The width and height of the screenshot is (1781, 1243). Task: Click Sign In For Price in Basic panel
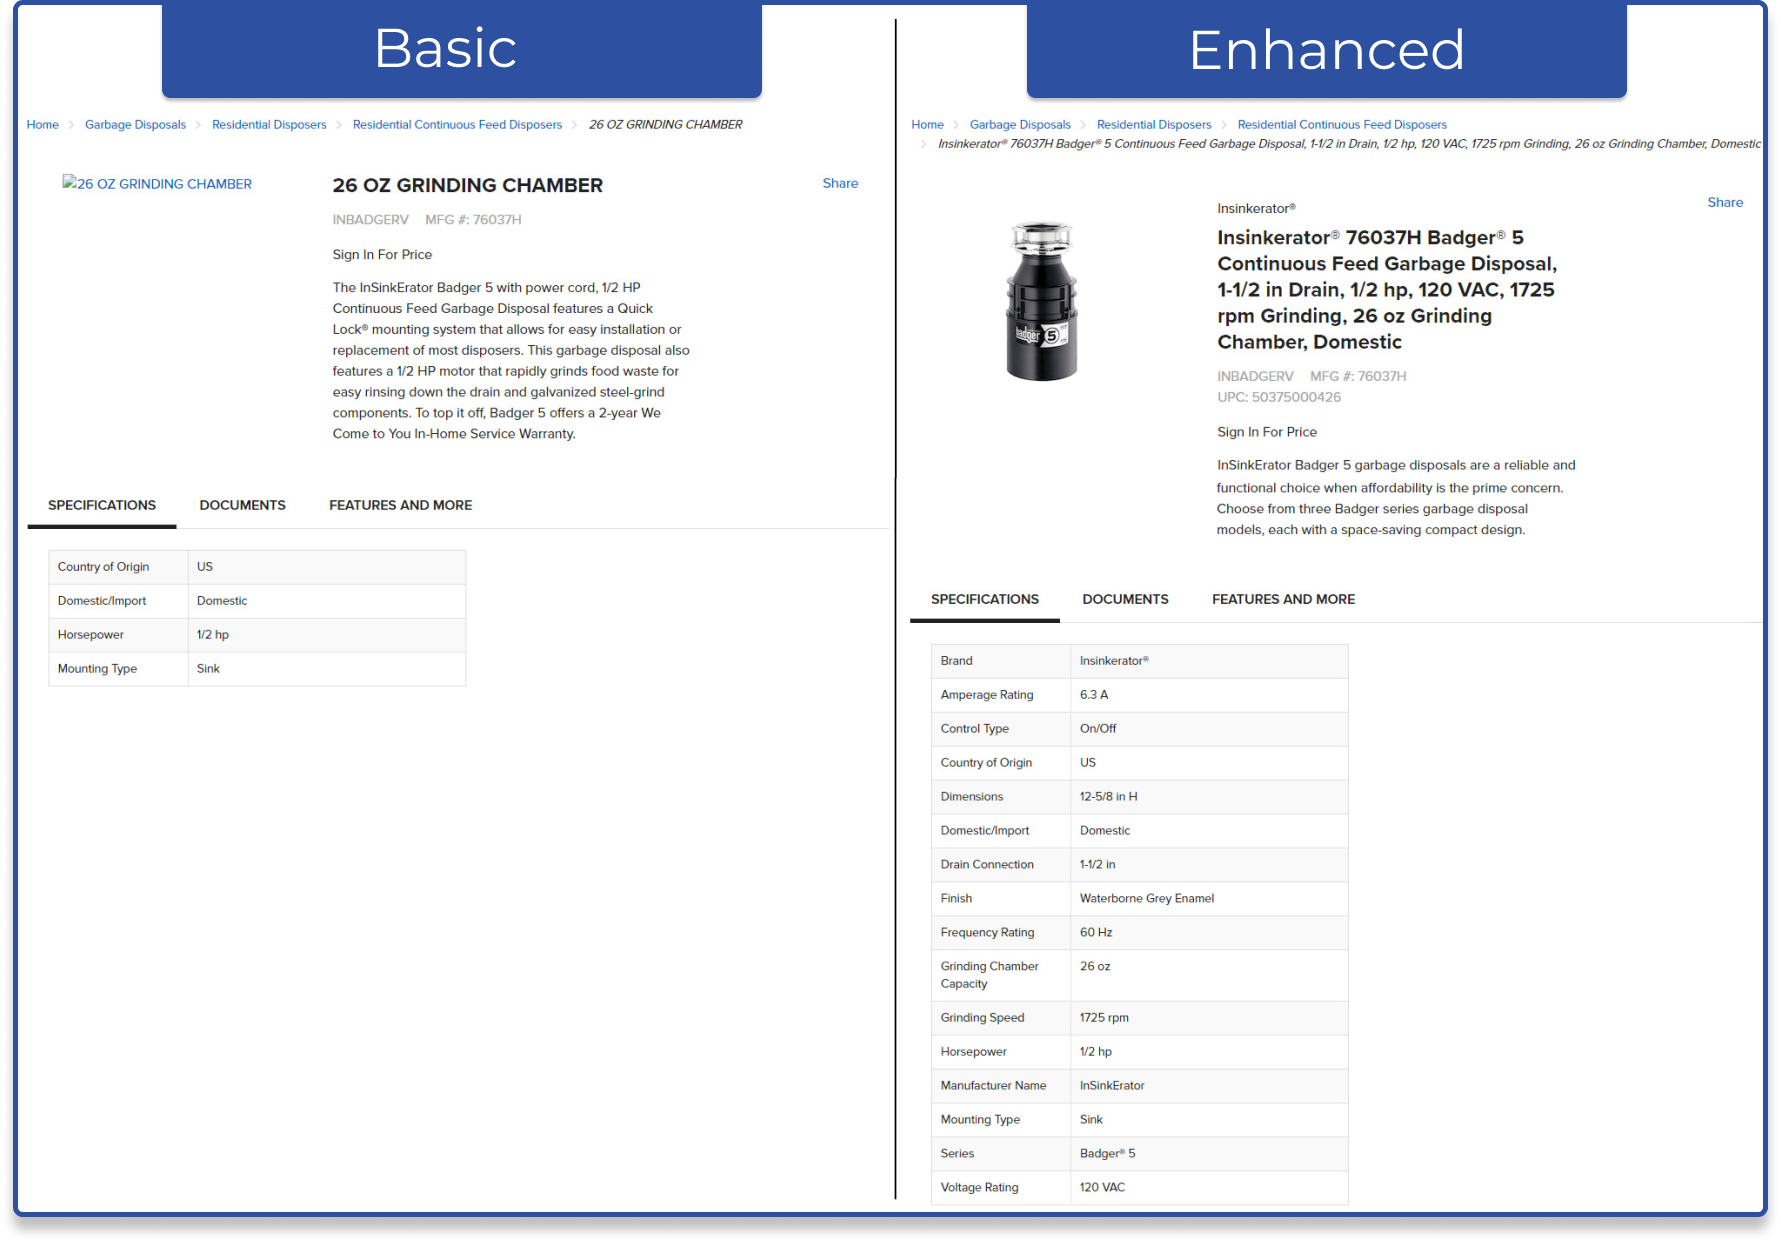pyautogui.click(x=382, y=255)
